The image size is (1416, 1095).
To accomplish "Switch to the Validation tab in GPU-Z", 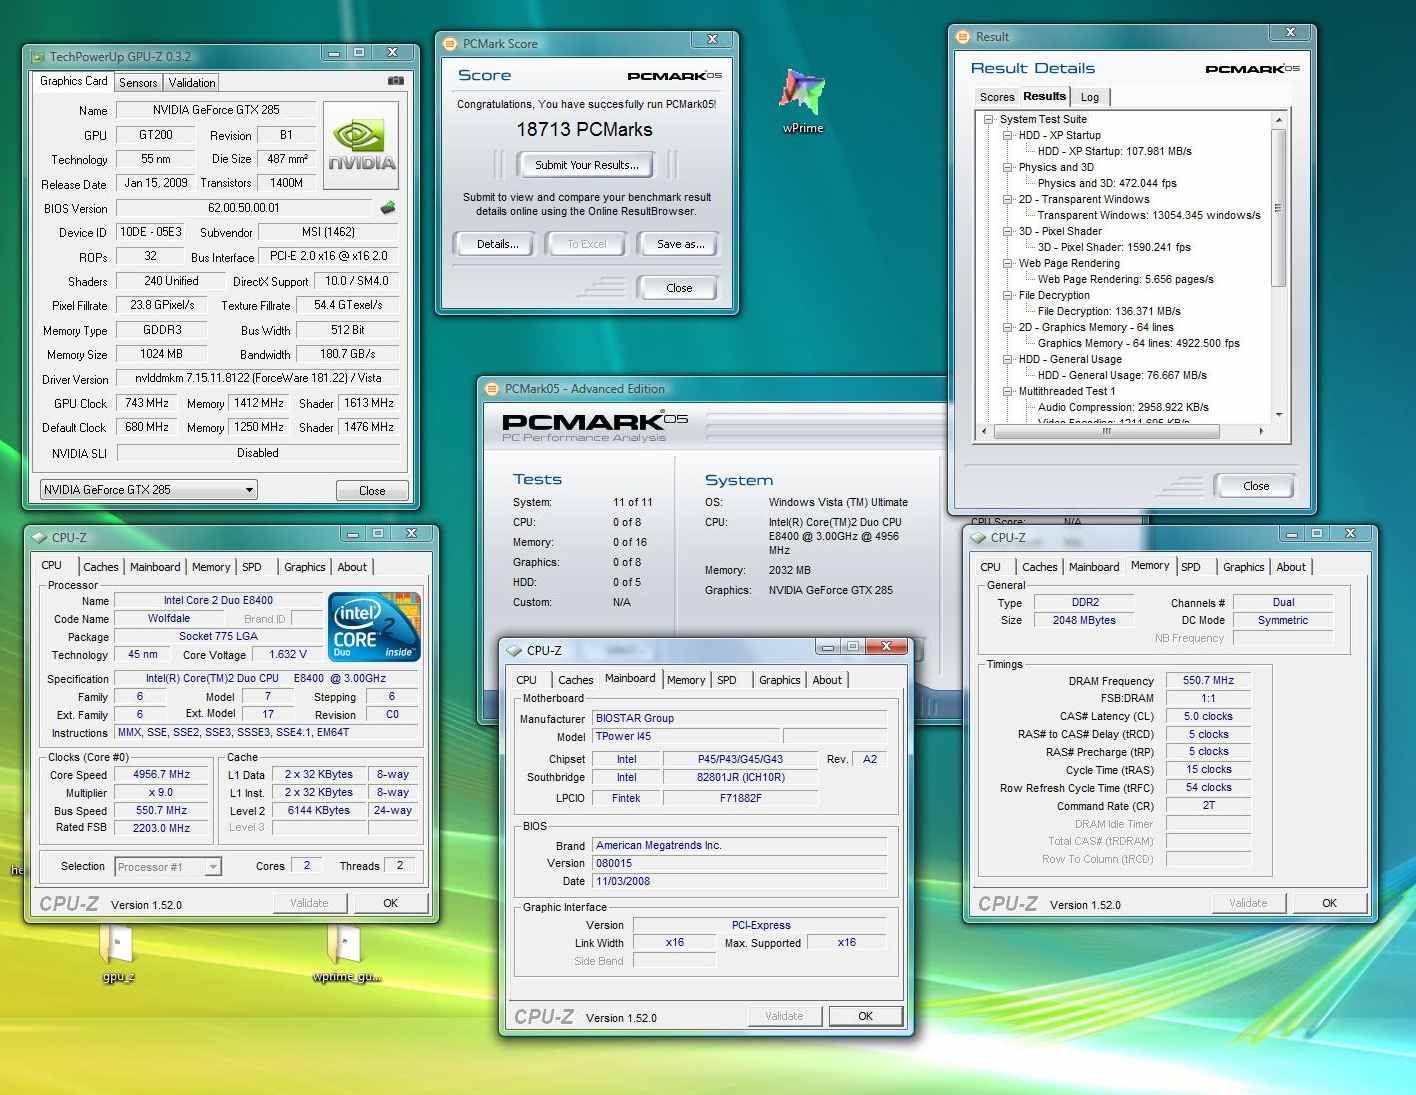I will coord(191,83).
